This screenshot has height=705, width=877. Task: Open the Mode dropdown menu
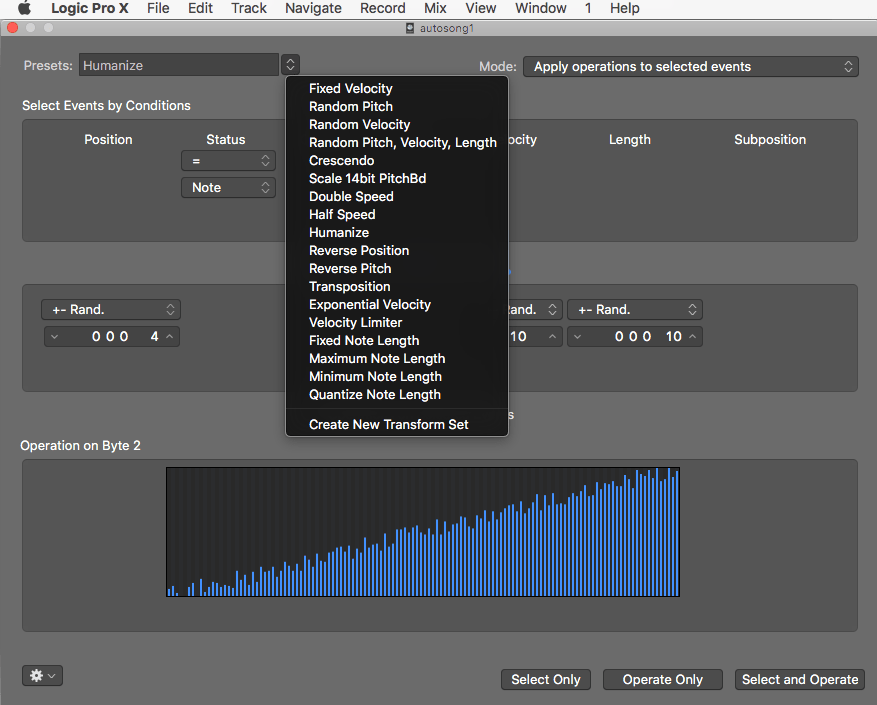pyautogui.click(x=691, y=67)
